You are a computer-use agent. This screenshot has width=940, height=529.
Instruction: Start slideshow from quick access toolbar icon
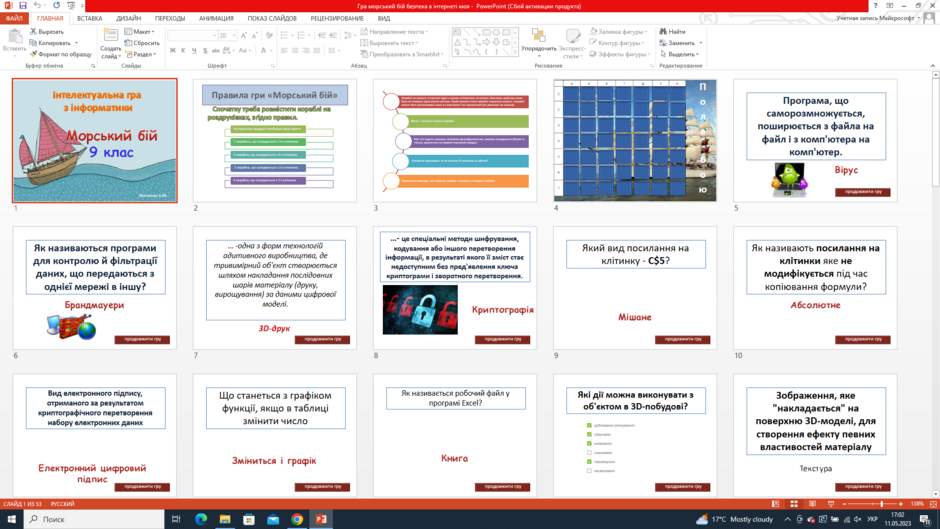pos(71,5)
